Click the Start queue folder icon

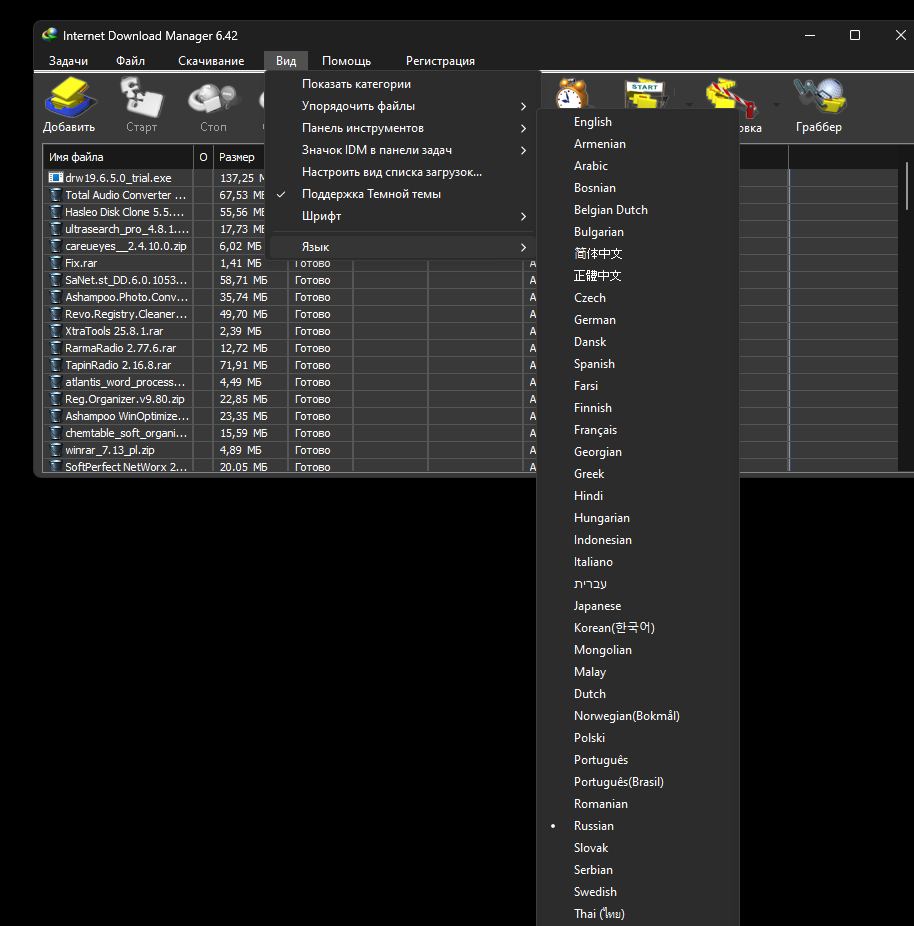tap(645, 94)
